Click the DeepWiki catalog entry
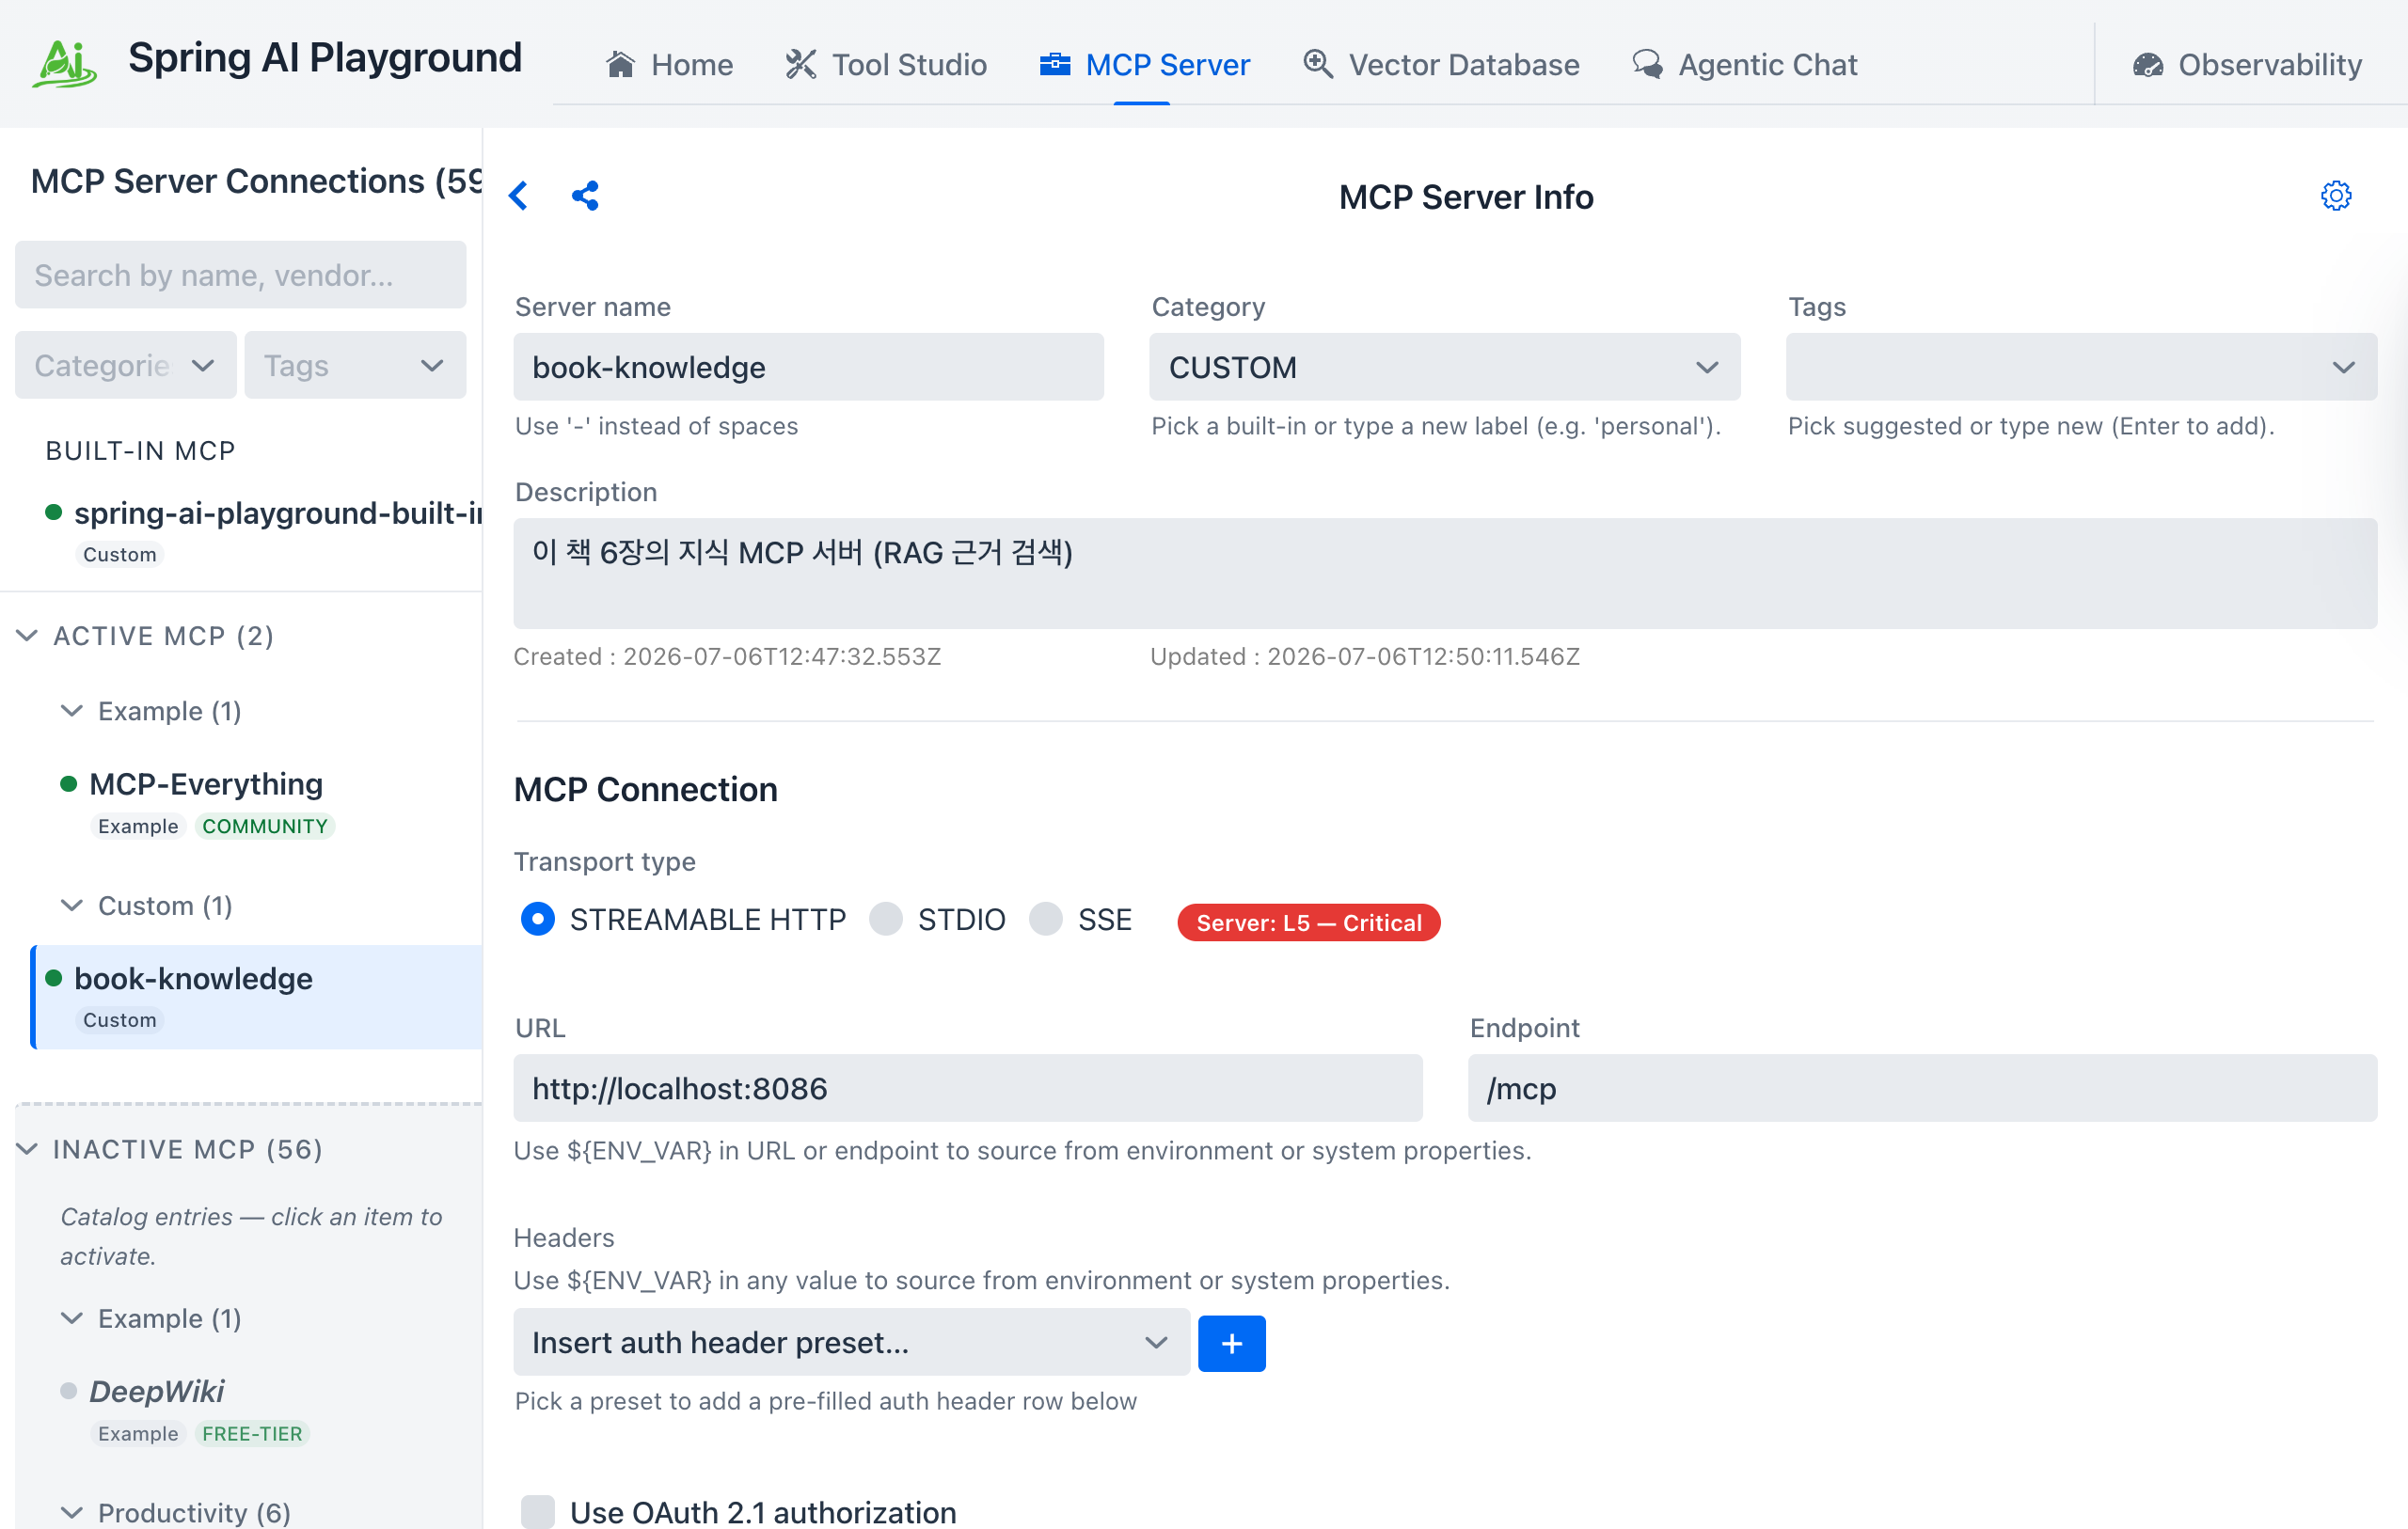 157,1392
